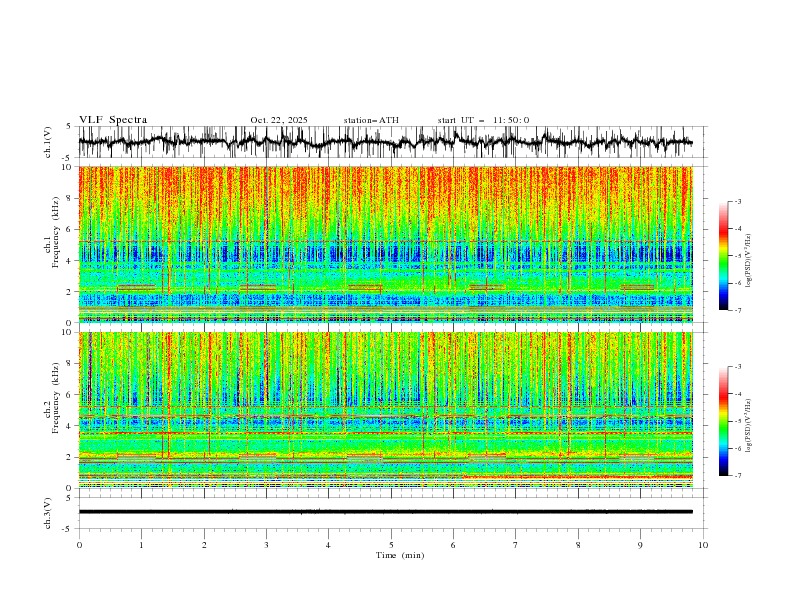Click inside the ch.1 spectrogram plot
The width and height of the screenshot is (792, 612).
coord(385,244)
